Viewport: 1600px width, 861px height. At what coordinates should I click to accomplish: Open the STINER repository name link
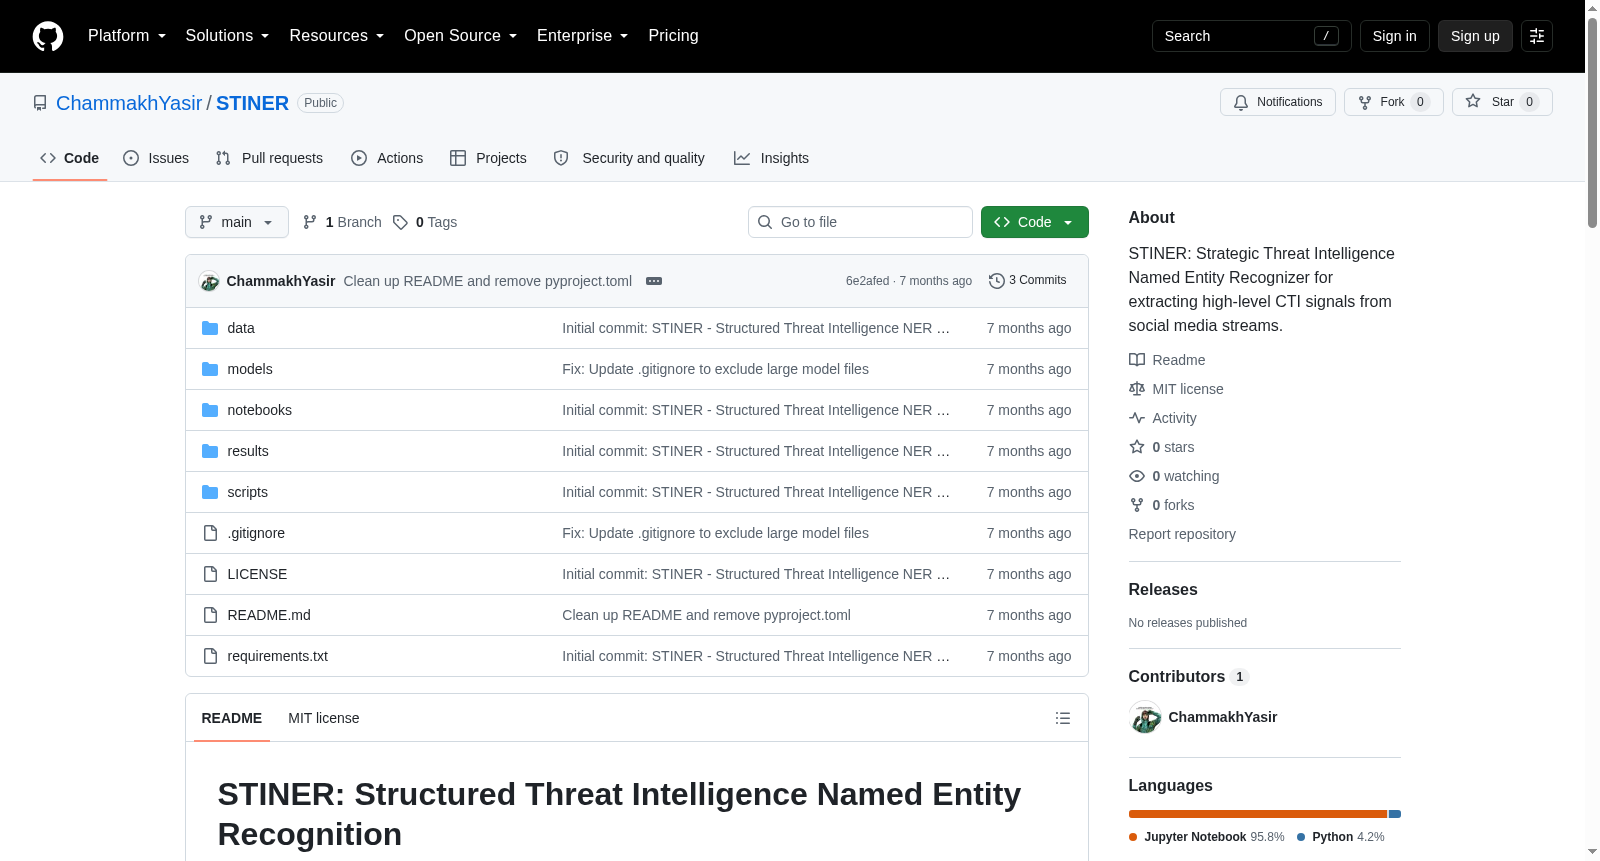(x=252, y=103)
